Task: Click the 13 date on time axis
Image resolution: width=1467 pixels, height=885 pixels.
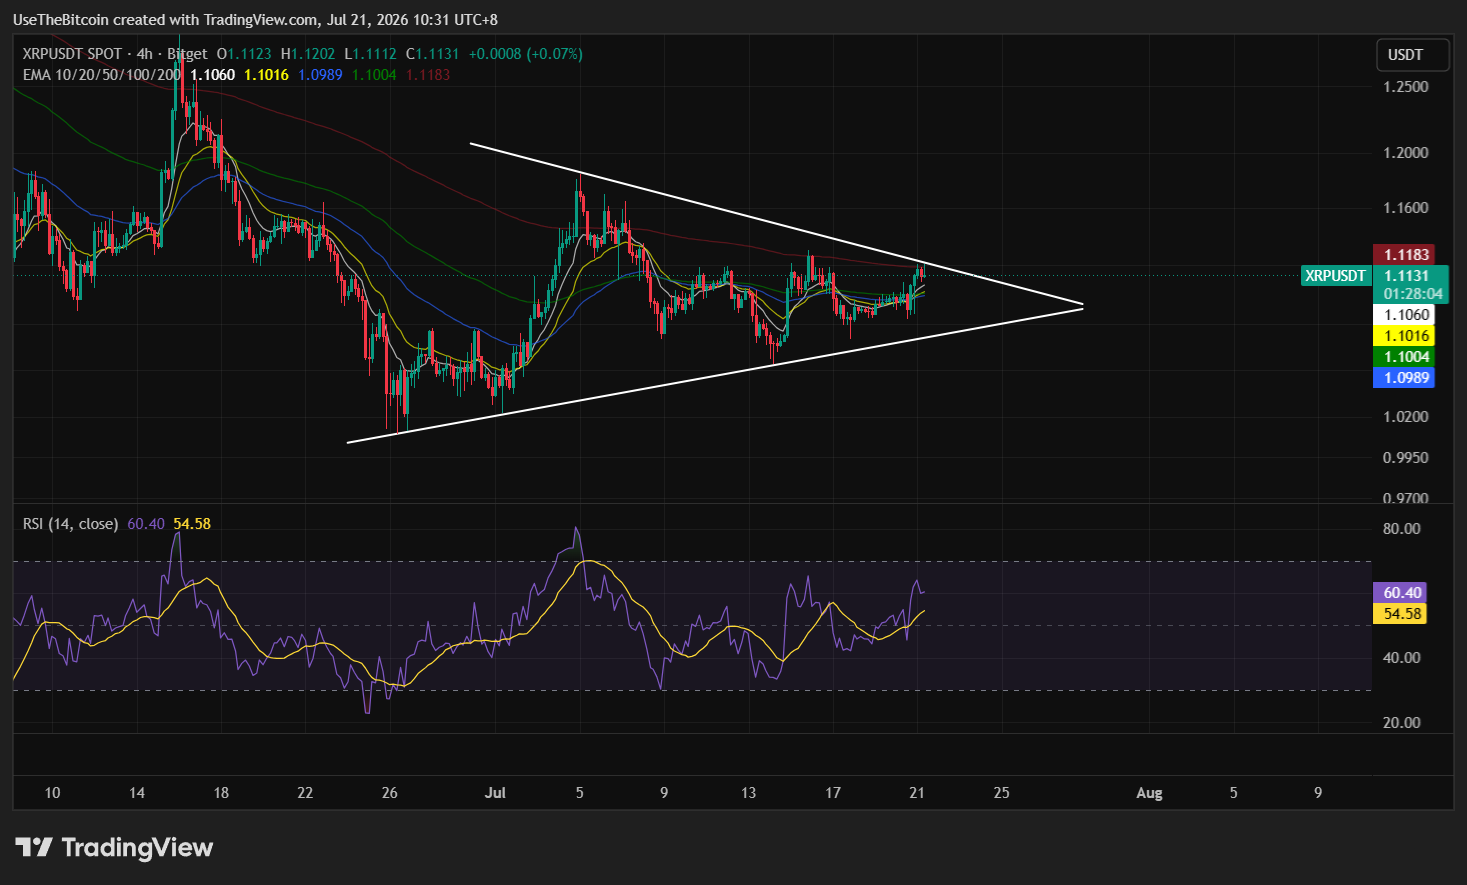Action: click(748, 793)
